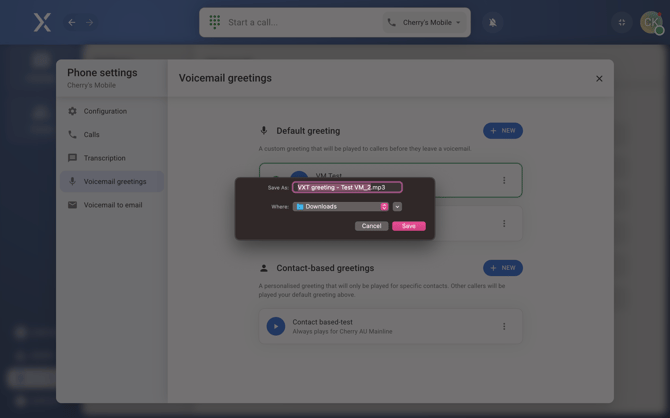Open options menu for VM Test greeting
Viewport: 670px width, 418px height.
coord(504,181)
